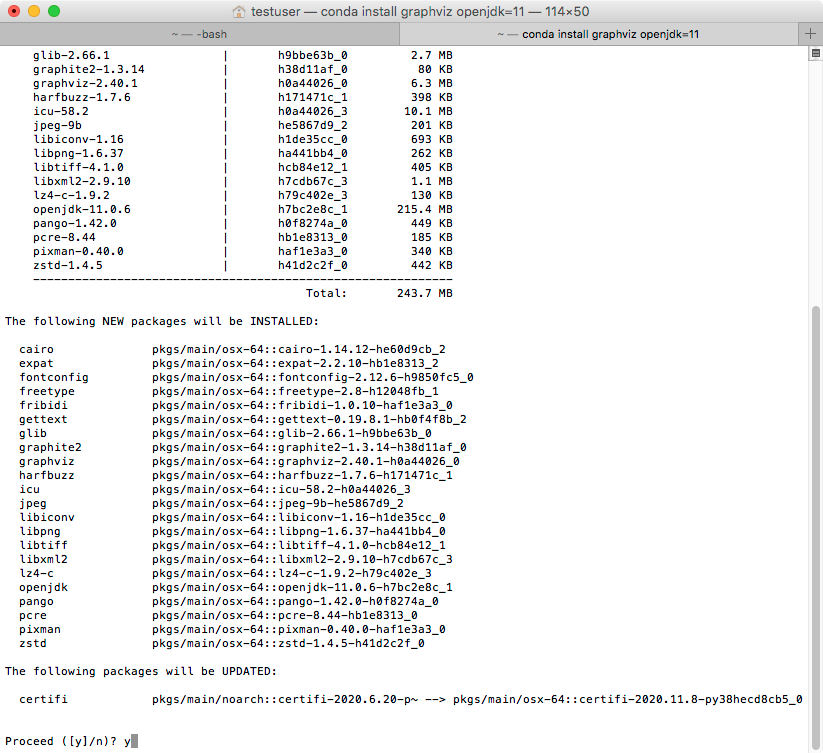Click the scroll marker icon at top right
Image resolution: width=823 pixels, height=753 pixels.
click(x=816, y=53)
